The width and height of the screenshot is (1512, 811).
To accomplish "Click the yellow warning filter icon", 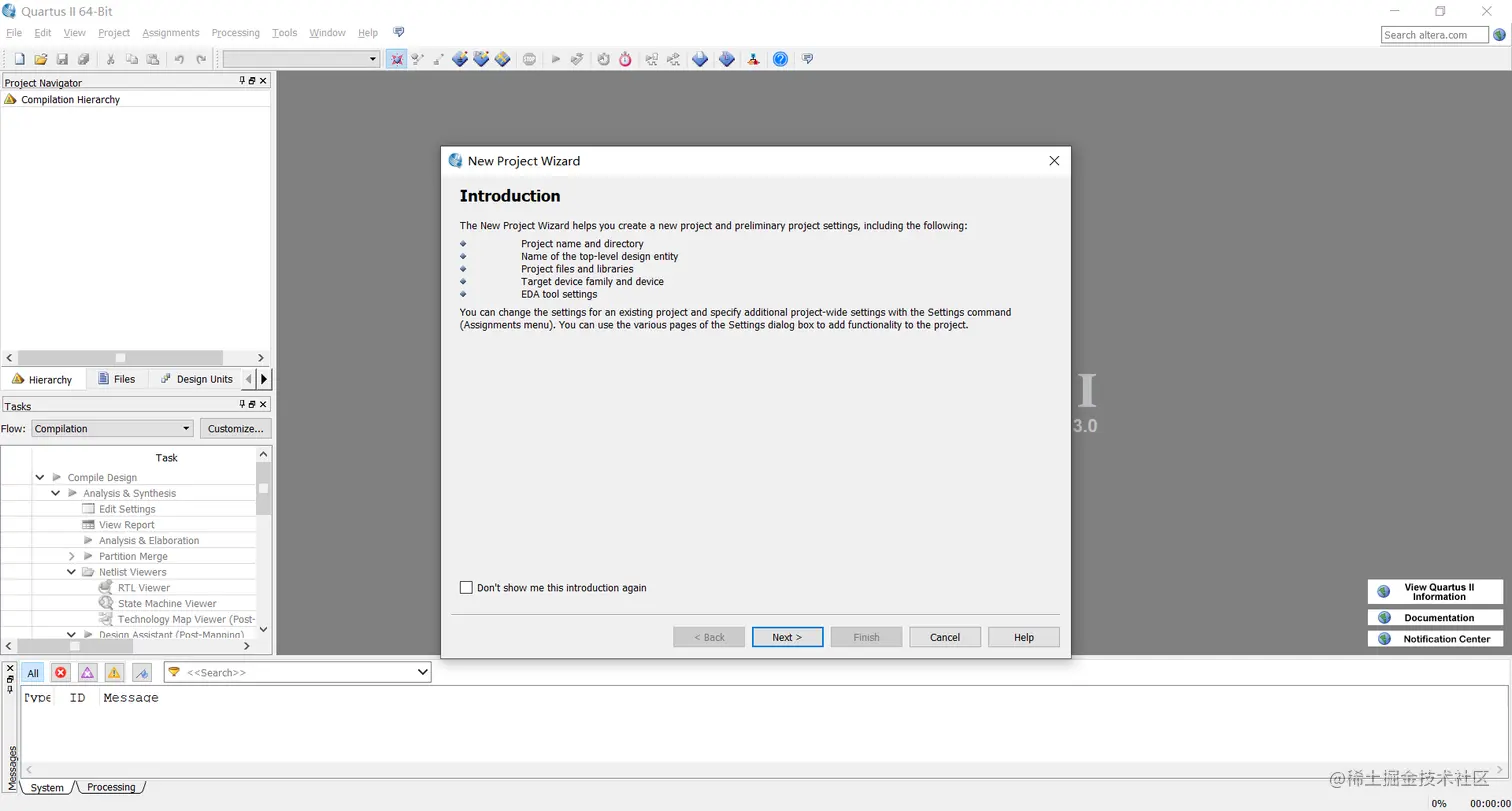I will pyautogui.click(x=114, y=673).
